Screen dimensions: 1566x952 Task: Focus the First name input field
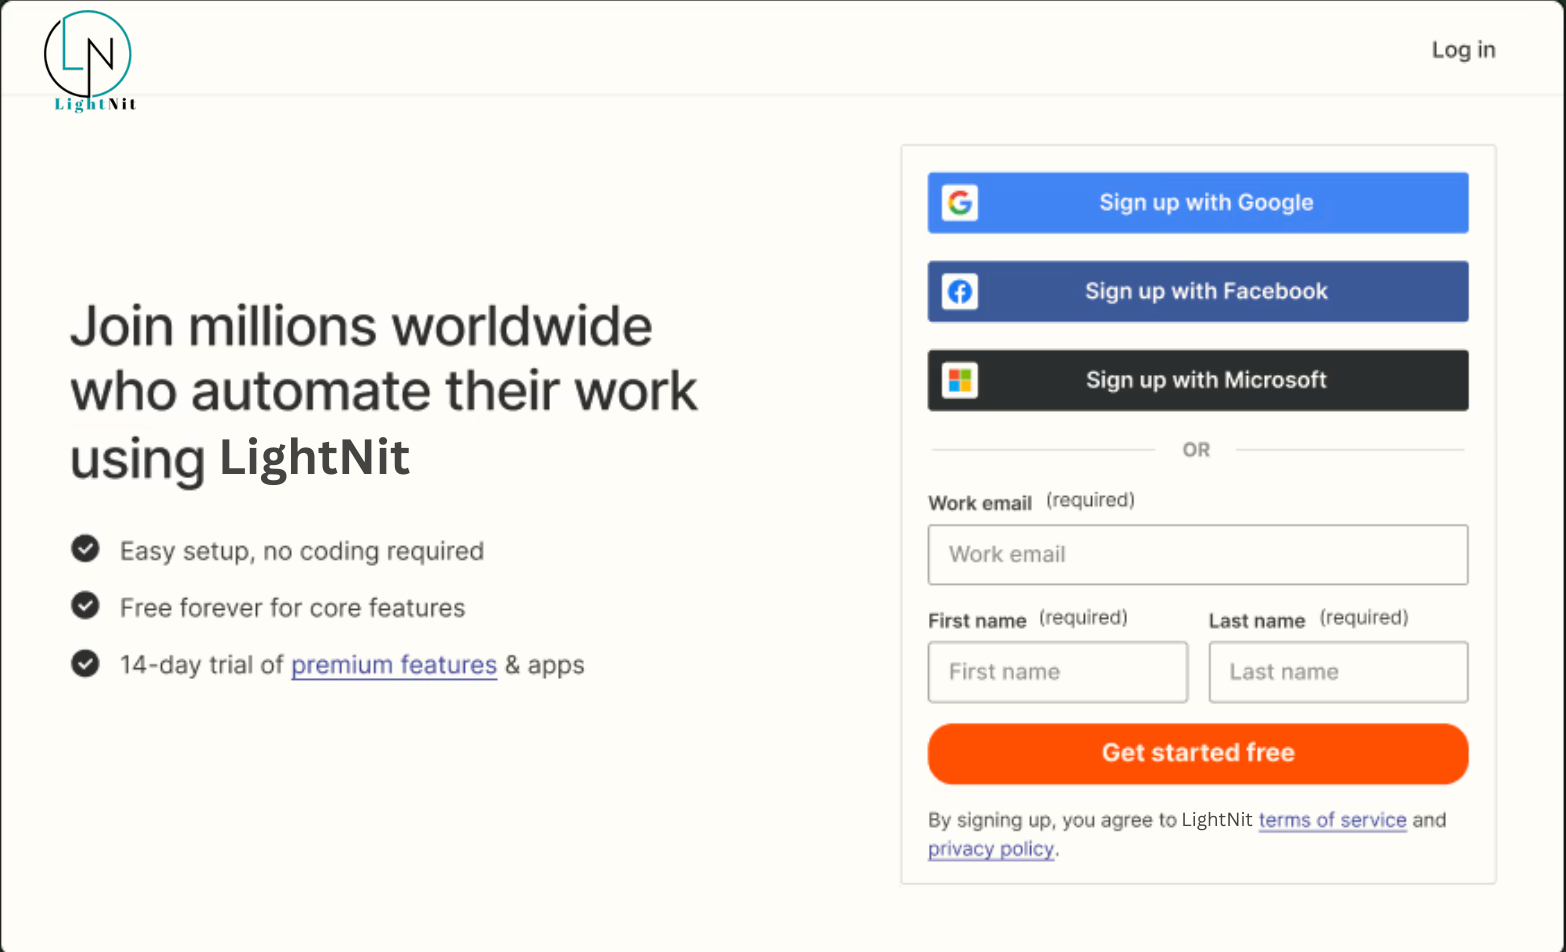click(1057, 672)
